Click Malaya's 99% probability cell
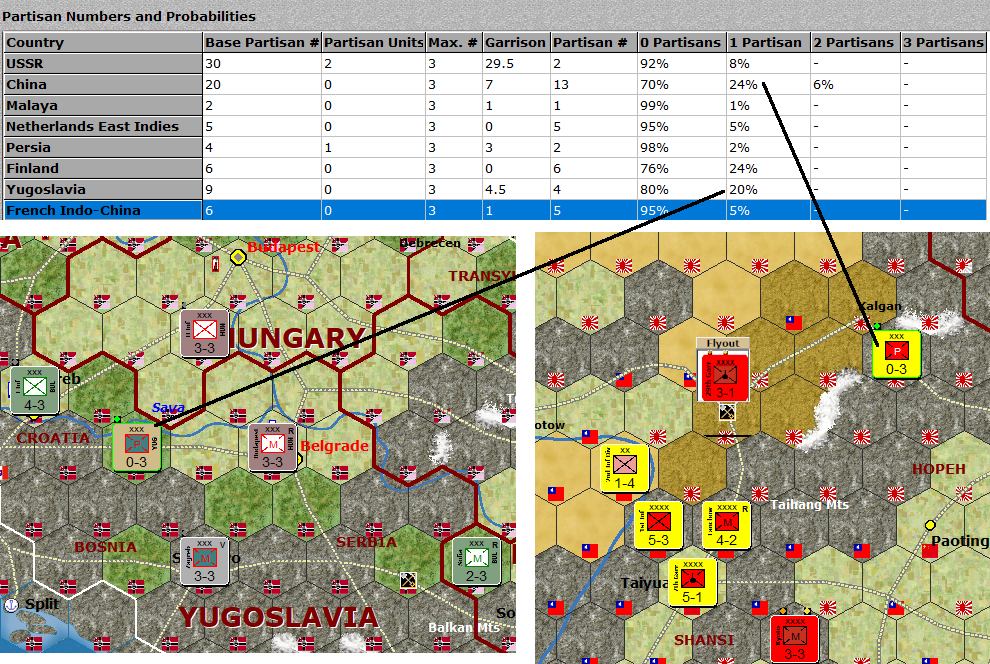The image size is (990, 664). click(x=681, y=105)
